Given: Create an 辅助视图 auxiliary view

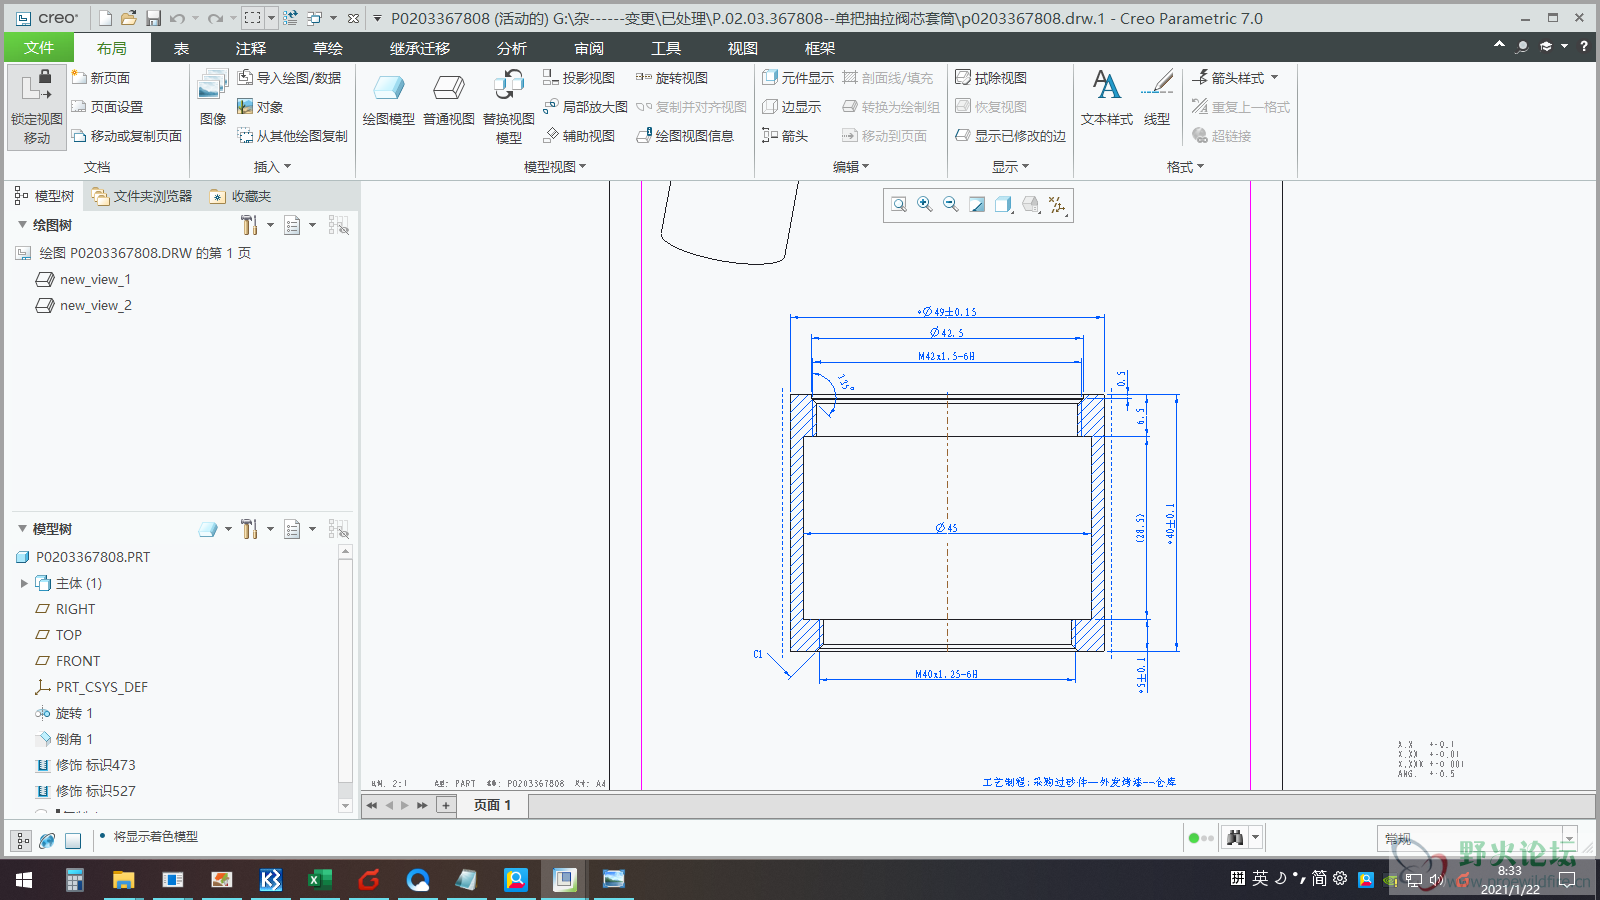Looking at the screenshot, I should (579, 135).
